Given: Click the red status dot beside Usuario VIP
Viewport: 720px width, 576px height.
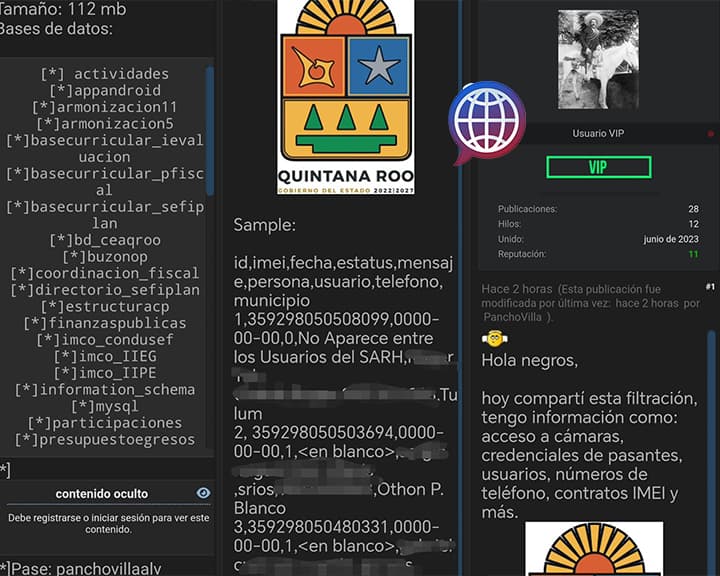Looking at the screenshot, I should (x=711, y=134).
